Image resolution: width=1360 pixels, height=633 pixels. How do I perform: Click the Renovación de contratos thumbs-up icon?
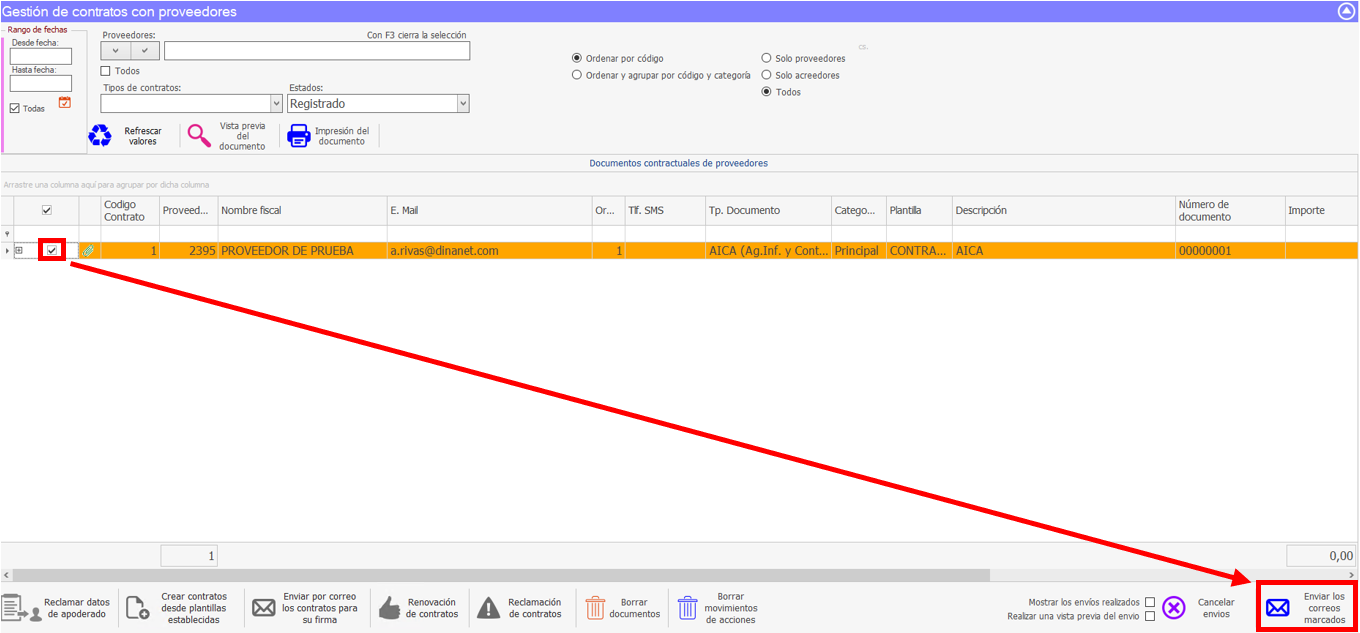point(389,608)
